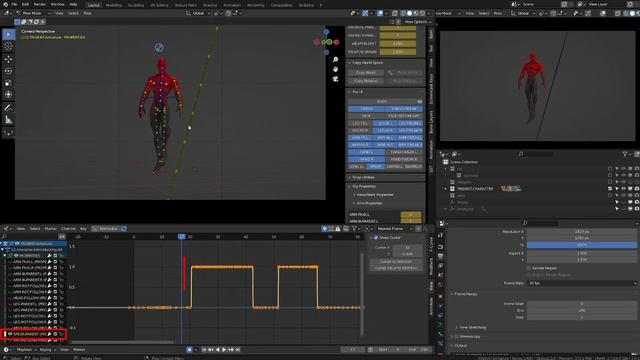
Task: Toggle visibility of SPEAR-PARENT channel
Action: click(10, 334)
